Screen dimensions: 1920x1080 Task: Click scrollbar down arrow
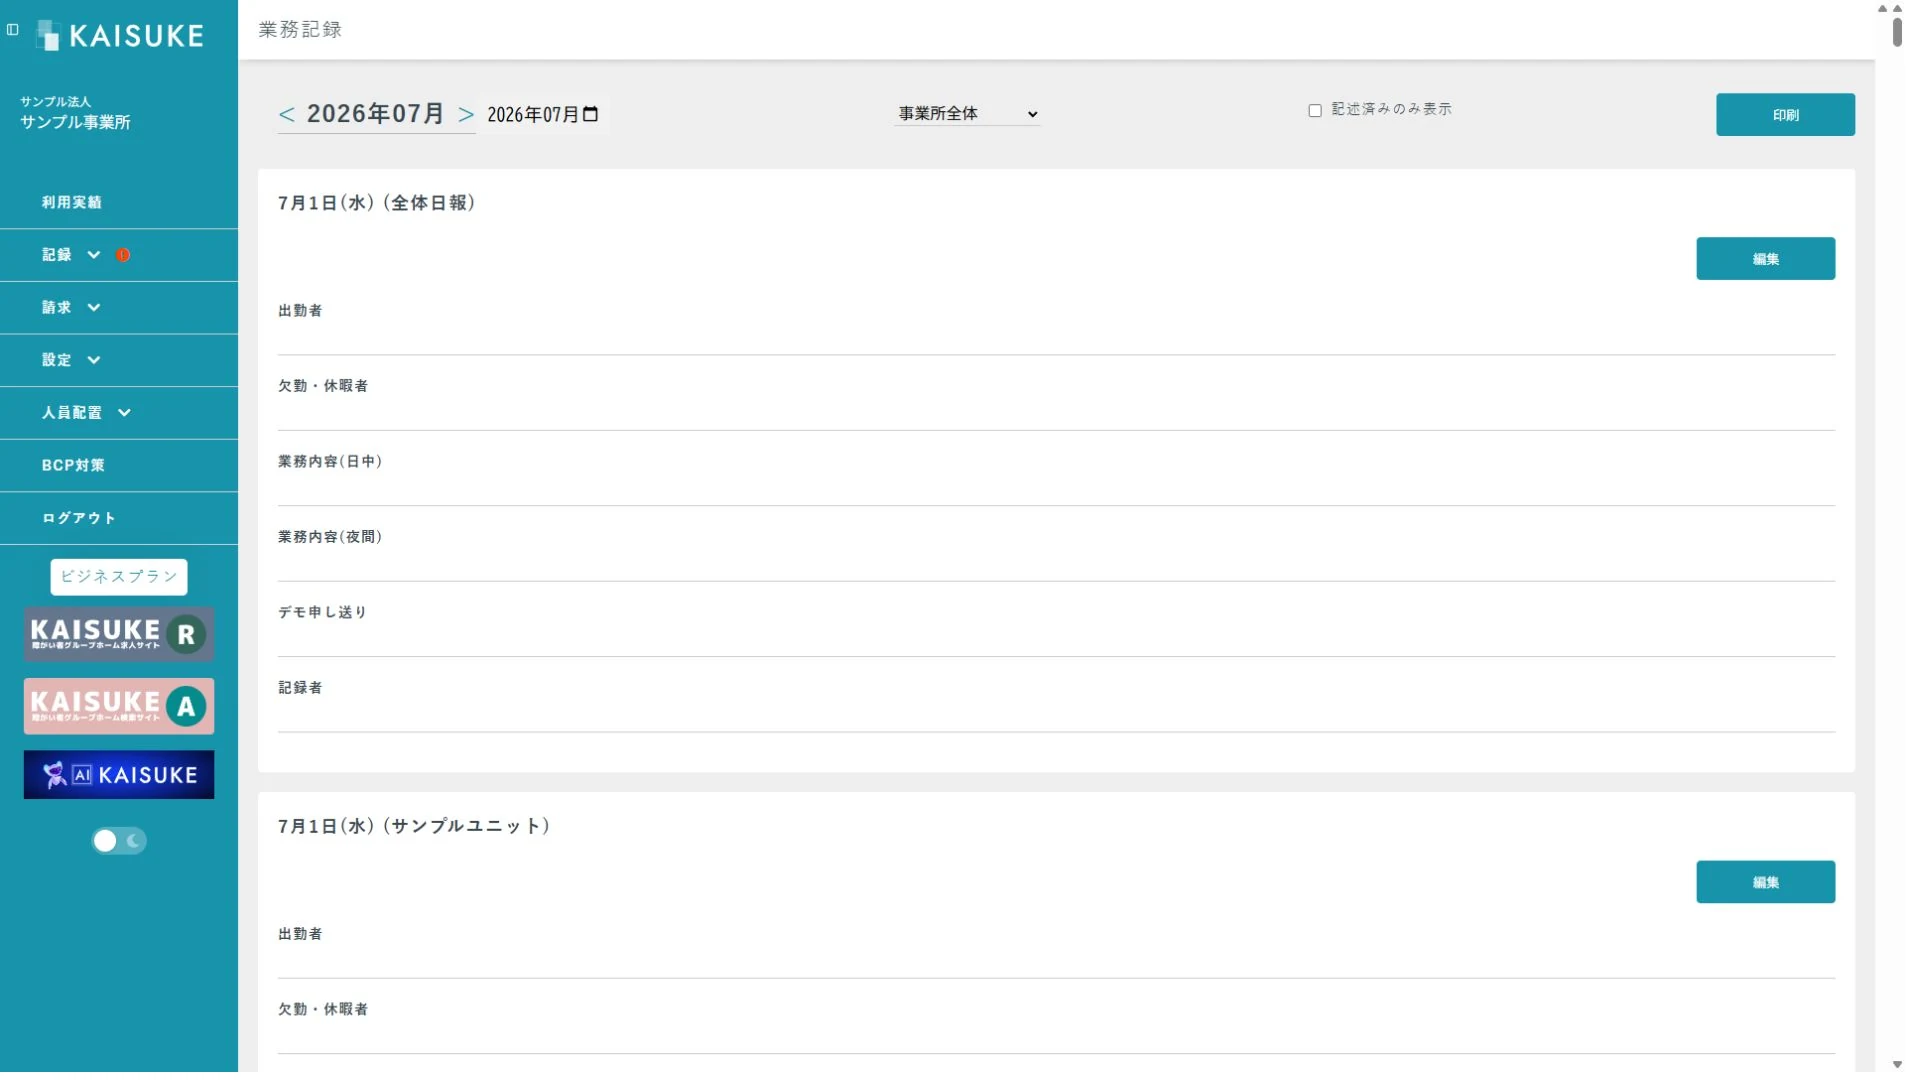pyautogui.click(x=1897, y=1065)
